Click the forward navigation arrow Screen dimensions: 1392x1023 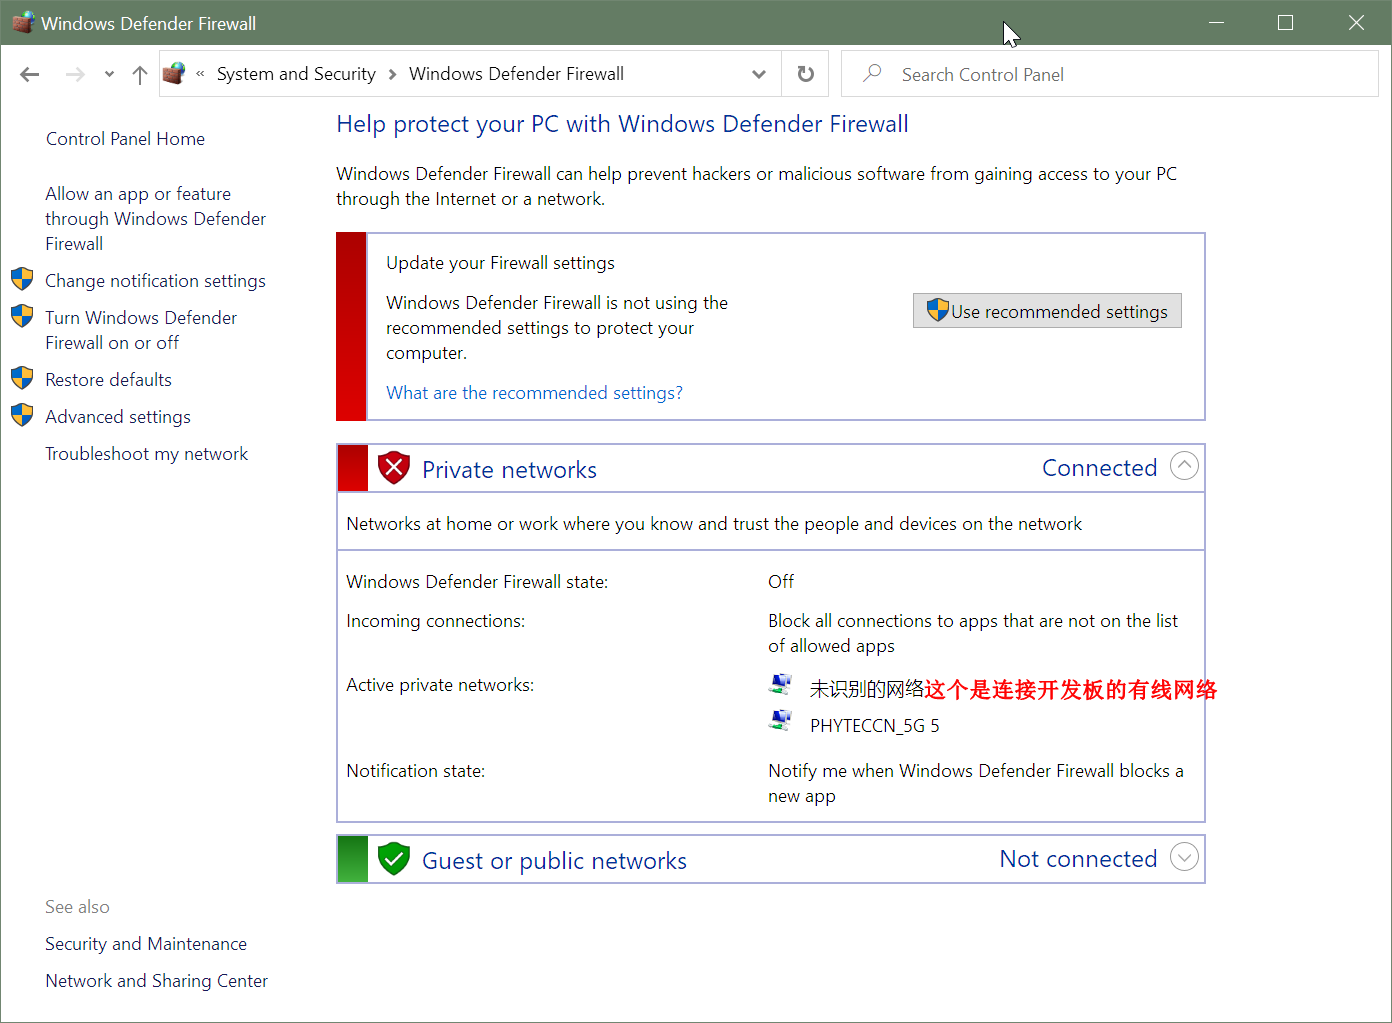pyautogui.click(x=75, y=74)
